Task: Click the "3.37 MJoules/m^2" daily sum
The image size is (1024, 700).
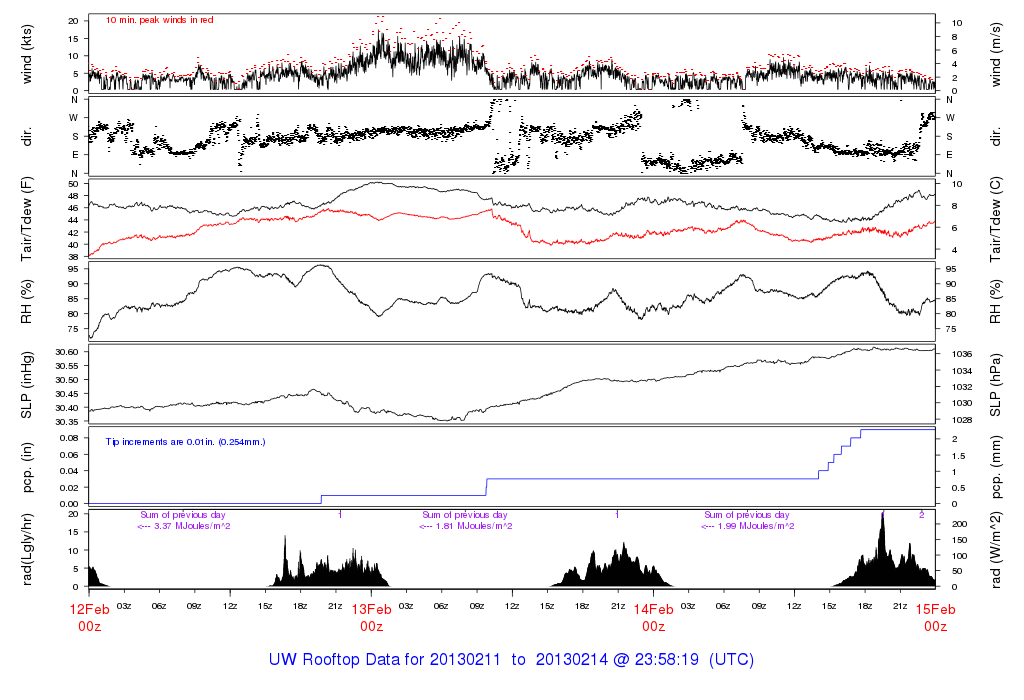Action: (x=192, y=526)
